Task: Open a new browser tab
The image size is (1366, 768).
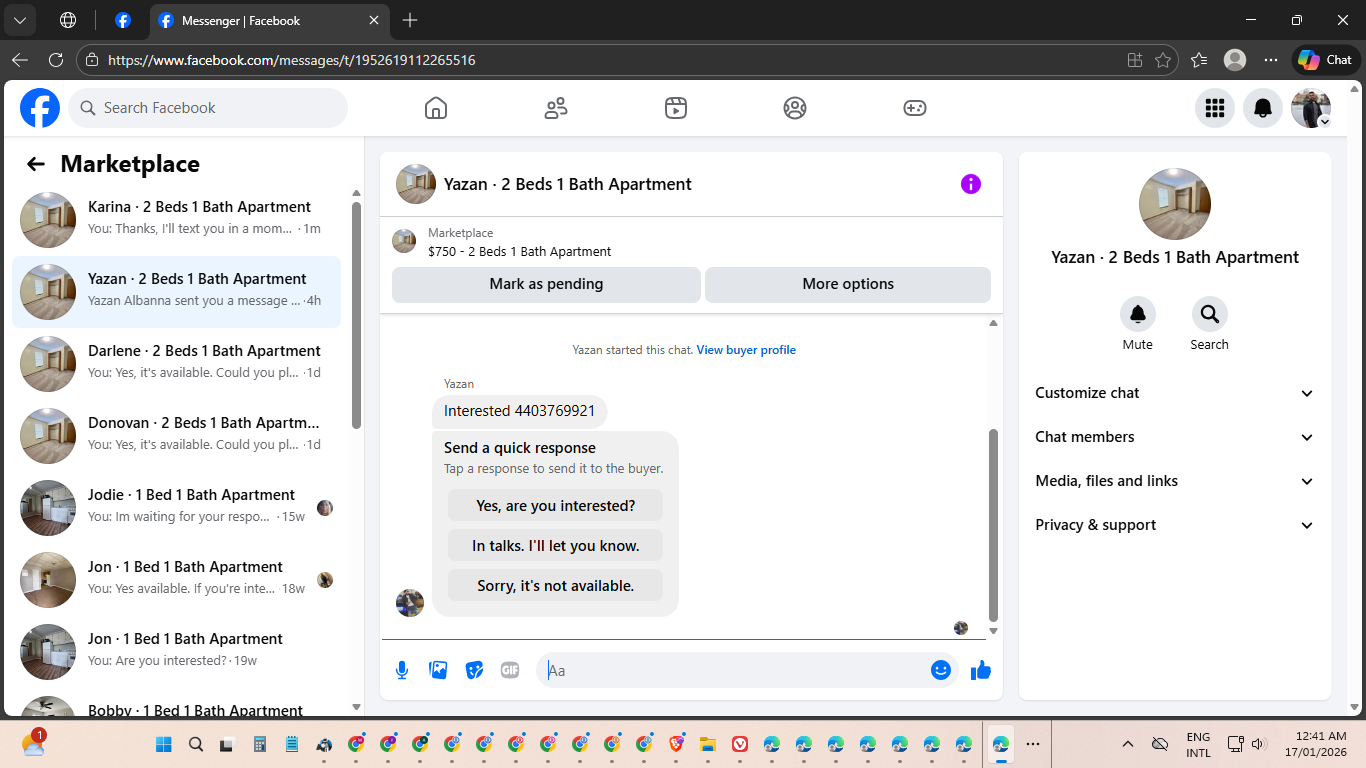Action: 410,20
